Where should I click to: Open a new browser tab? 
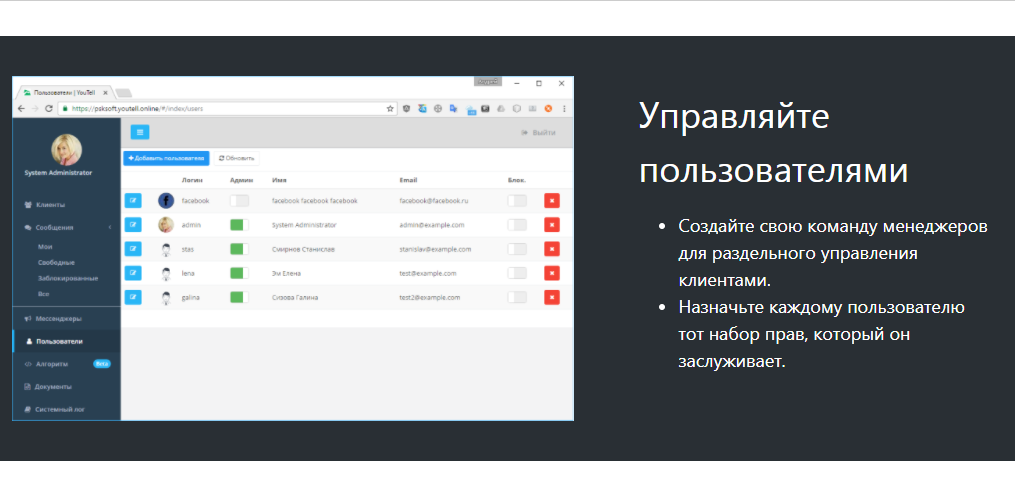pos(124,93)
